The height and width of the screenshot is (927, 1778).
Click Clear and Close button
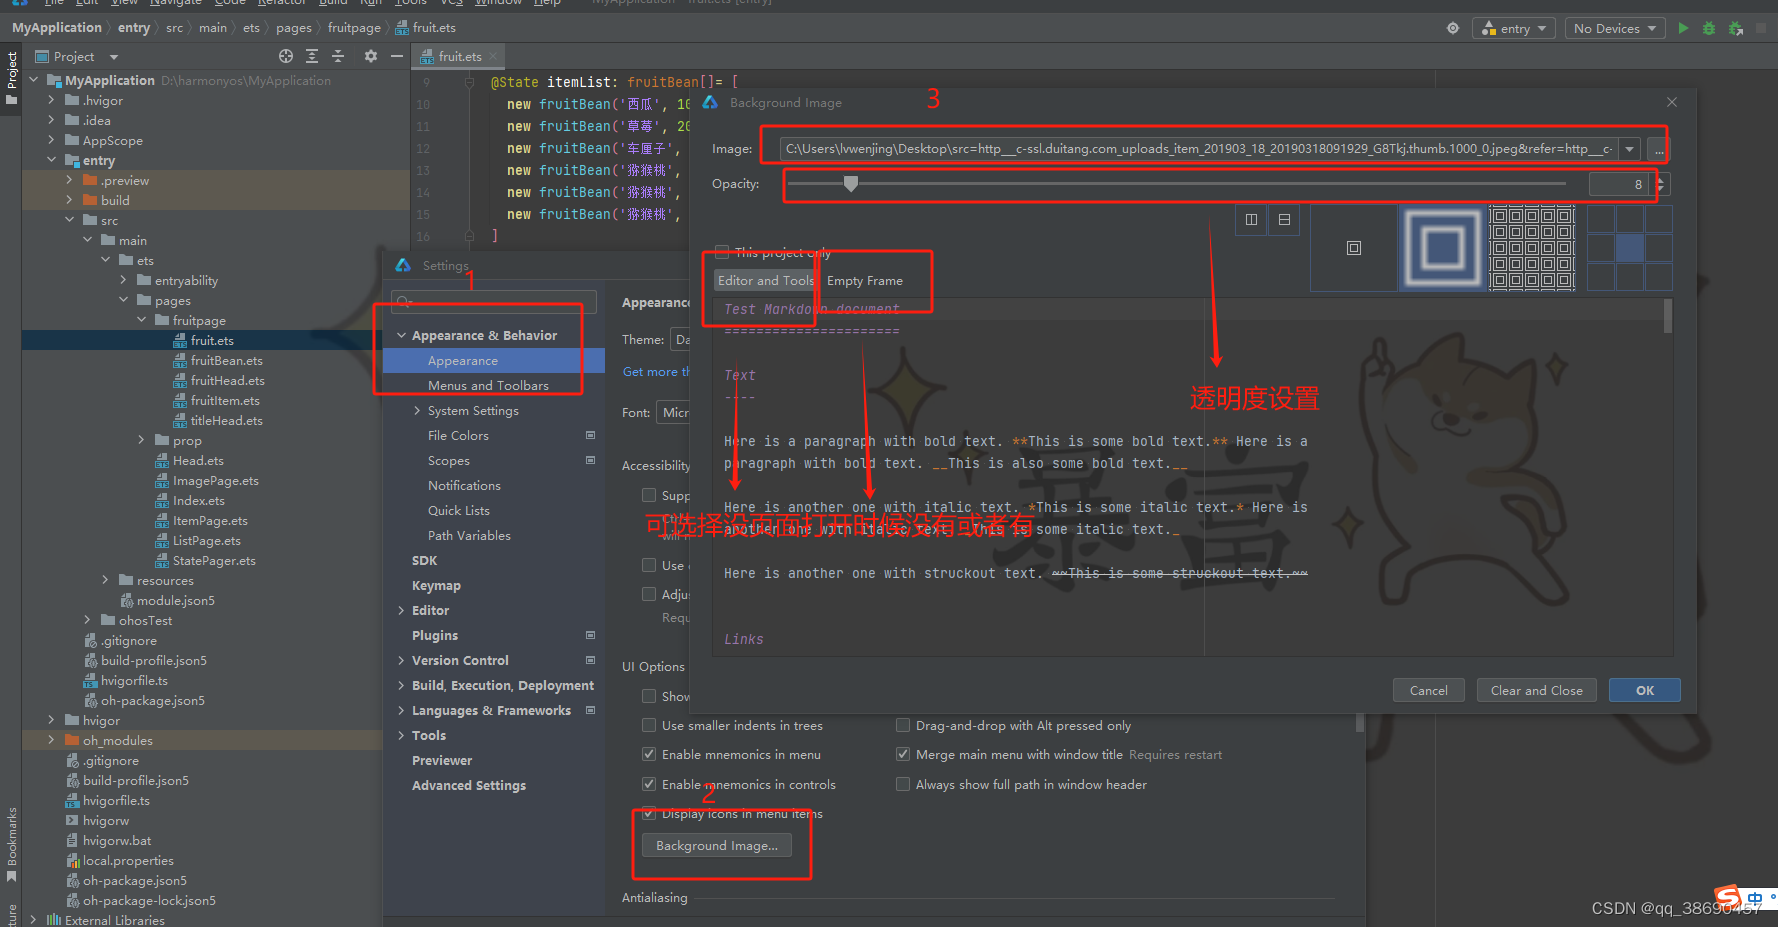[1536, 690]
